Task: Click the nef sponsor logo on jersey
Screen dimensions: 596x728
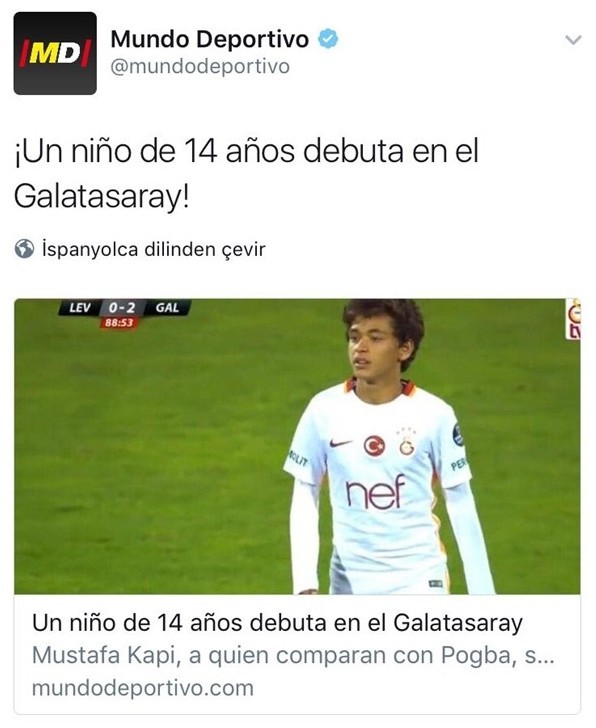Action: [x=375, y=493]
